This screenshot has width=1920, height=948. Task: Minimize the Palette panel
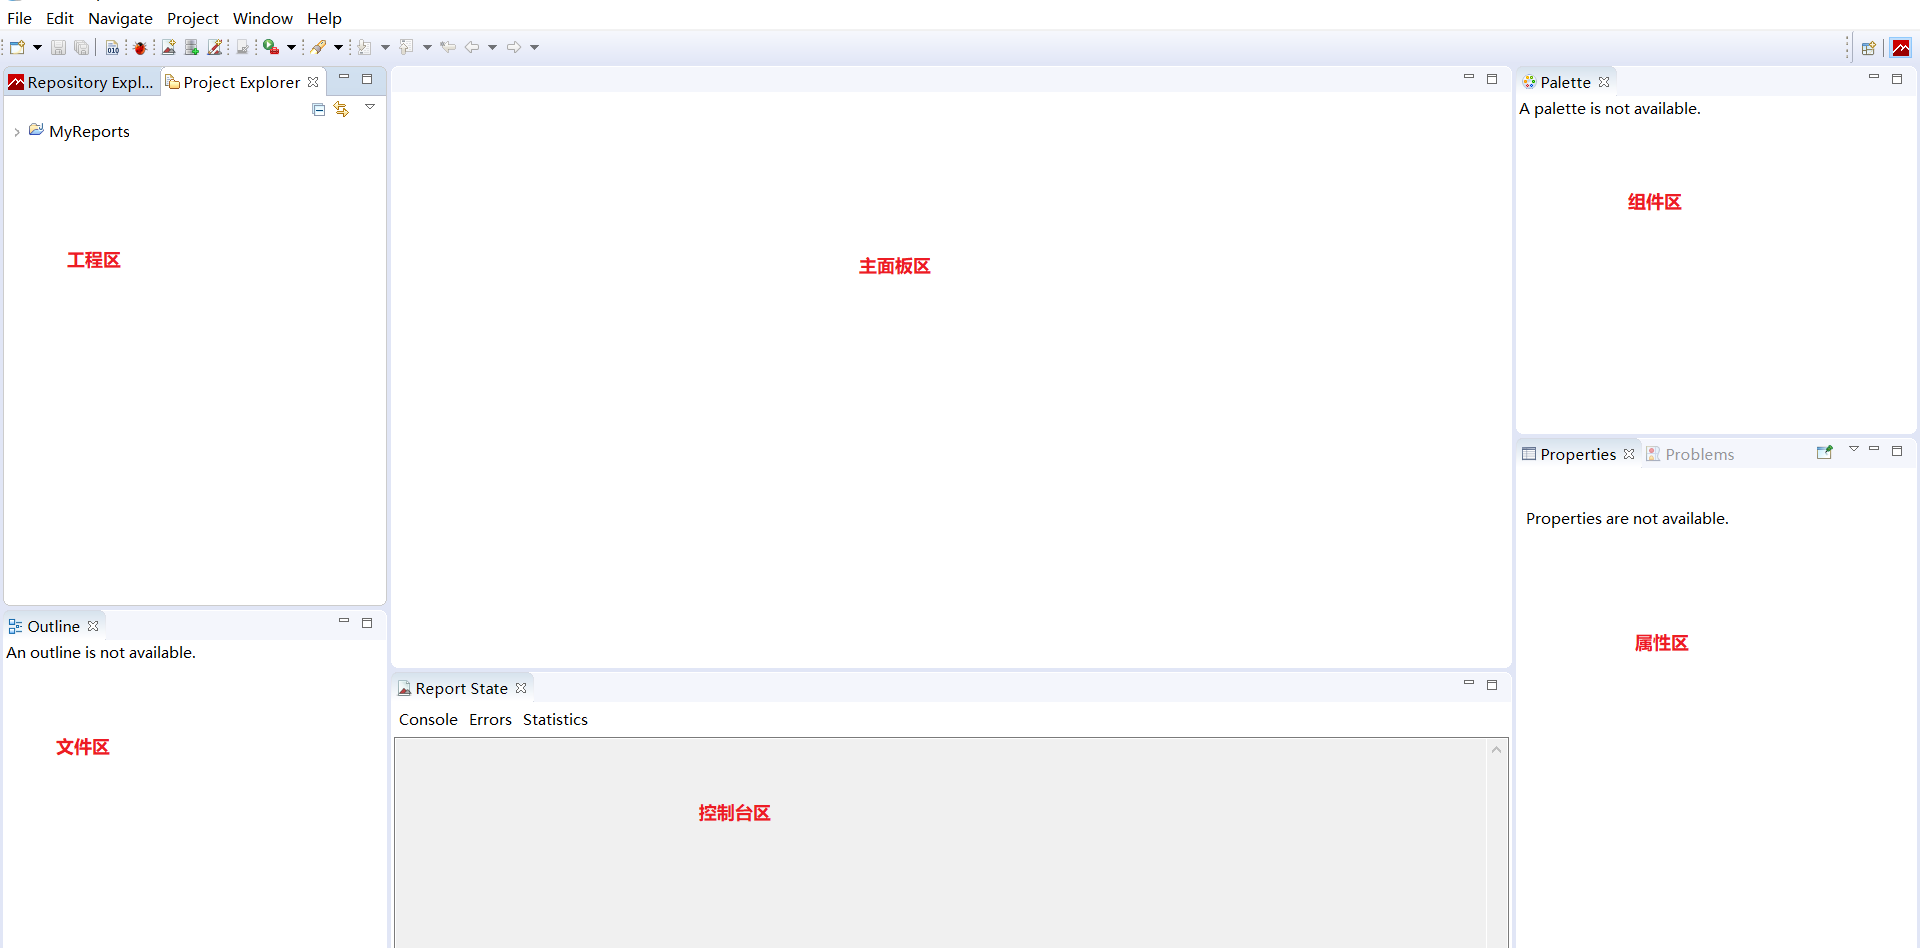[x=1874, y=77]
